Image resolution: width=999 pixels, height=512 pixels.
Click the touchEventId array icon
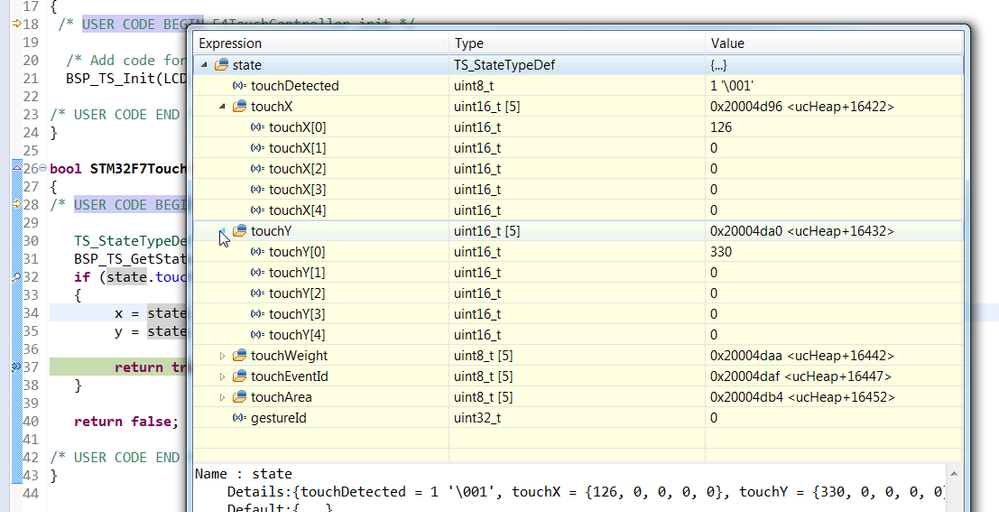tap(240, 376)
